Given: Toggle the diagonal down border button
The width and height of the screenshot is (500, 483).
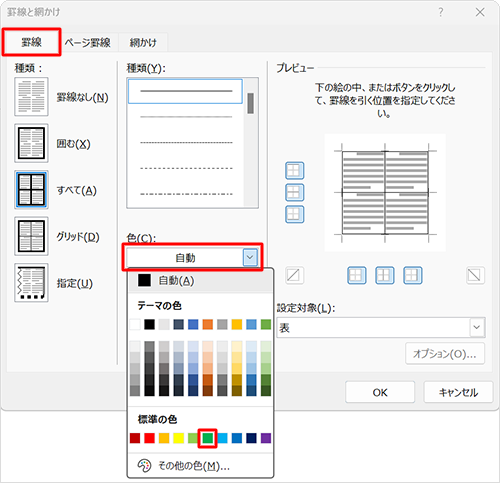Looking at the screenshot, I should click(475, 275).
